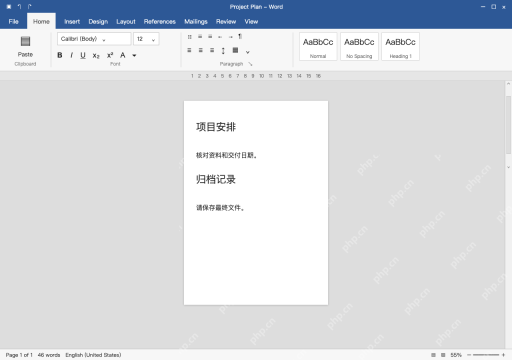Align text right in Paragraph group
Screen dimensions: 512x360
pyautogui.click(x=212, y=50)
